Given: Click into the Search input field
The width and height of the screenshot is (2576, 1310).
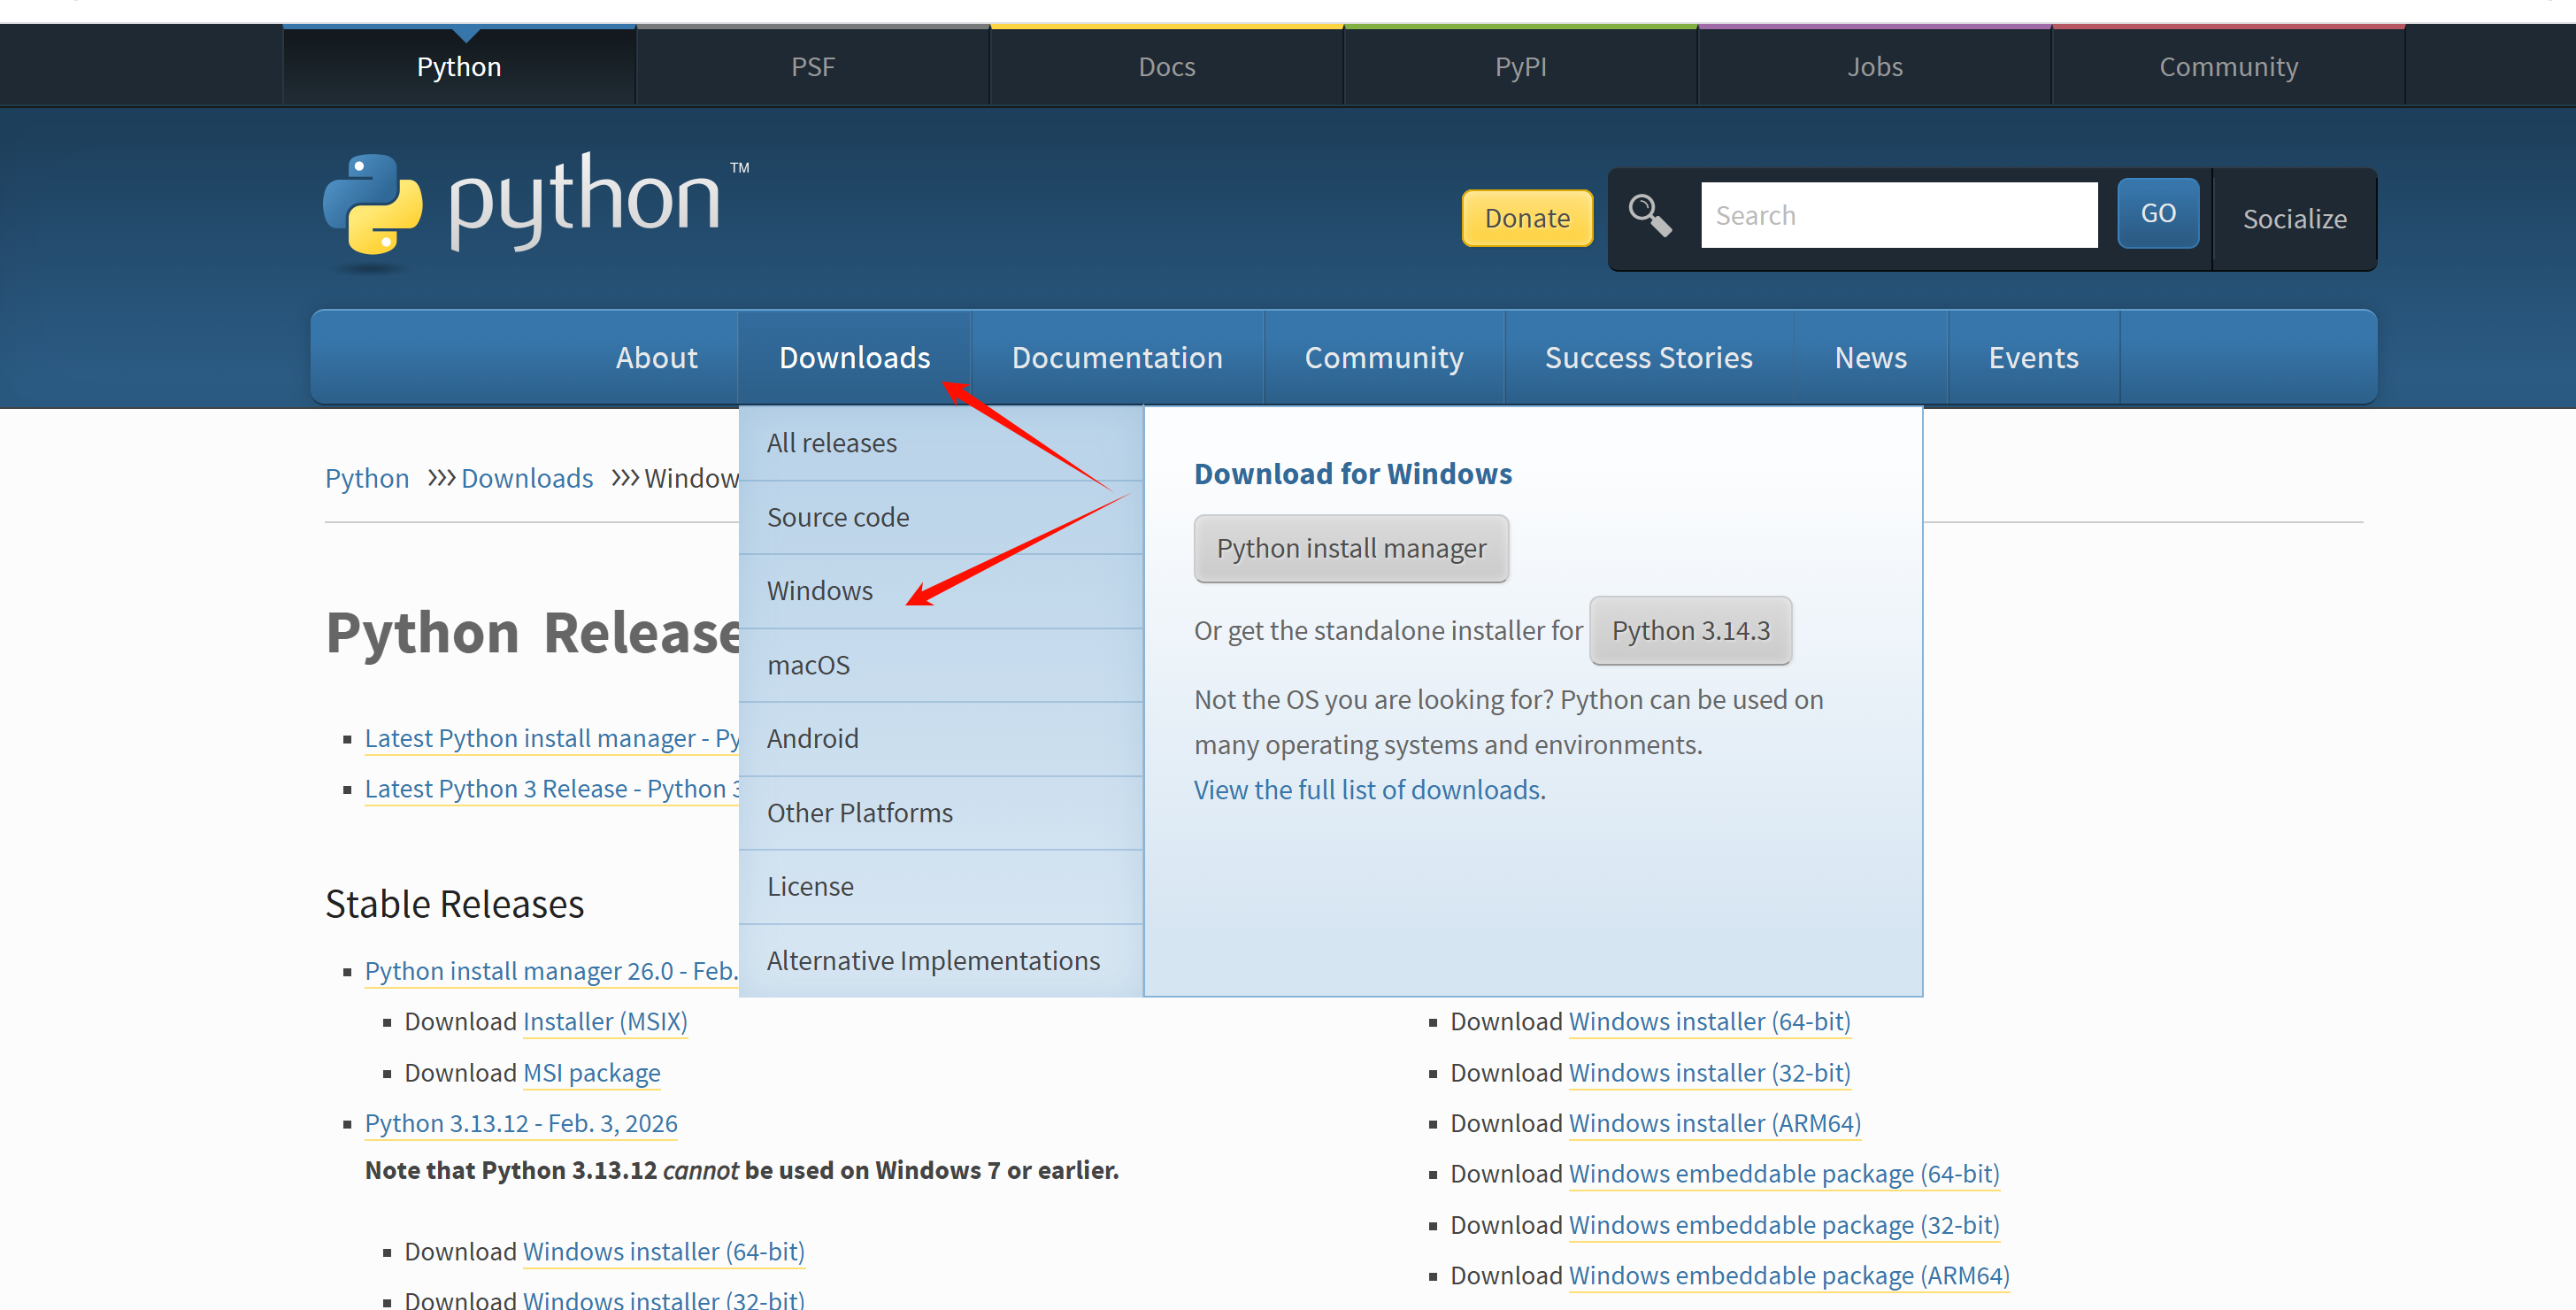Looking at the screenshot, I should pyautogui.click(x=1898, y=215).
